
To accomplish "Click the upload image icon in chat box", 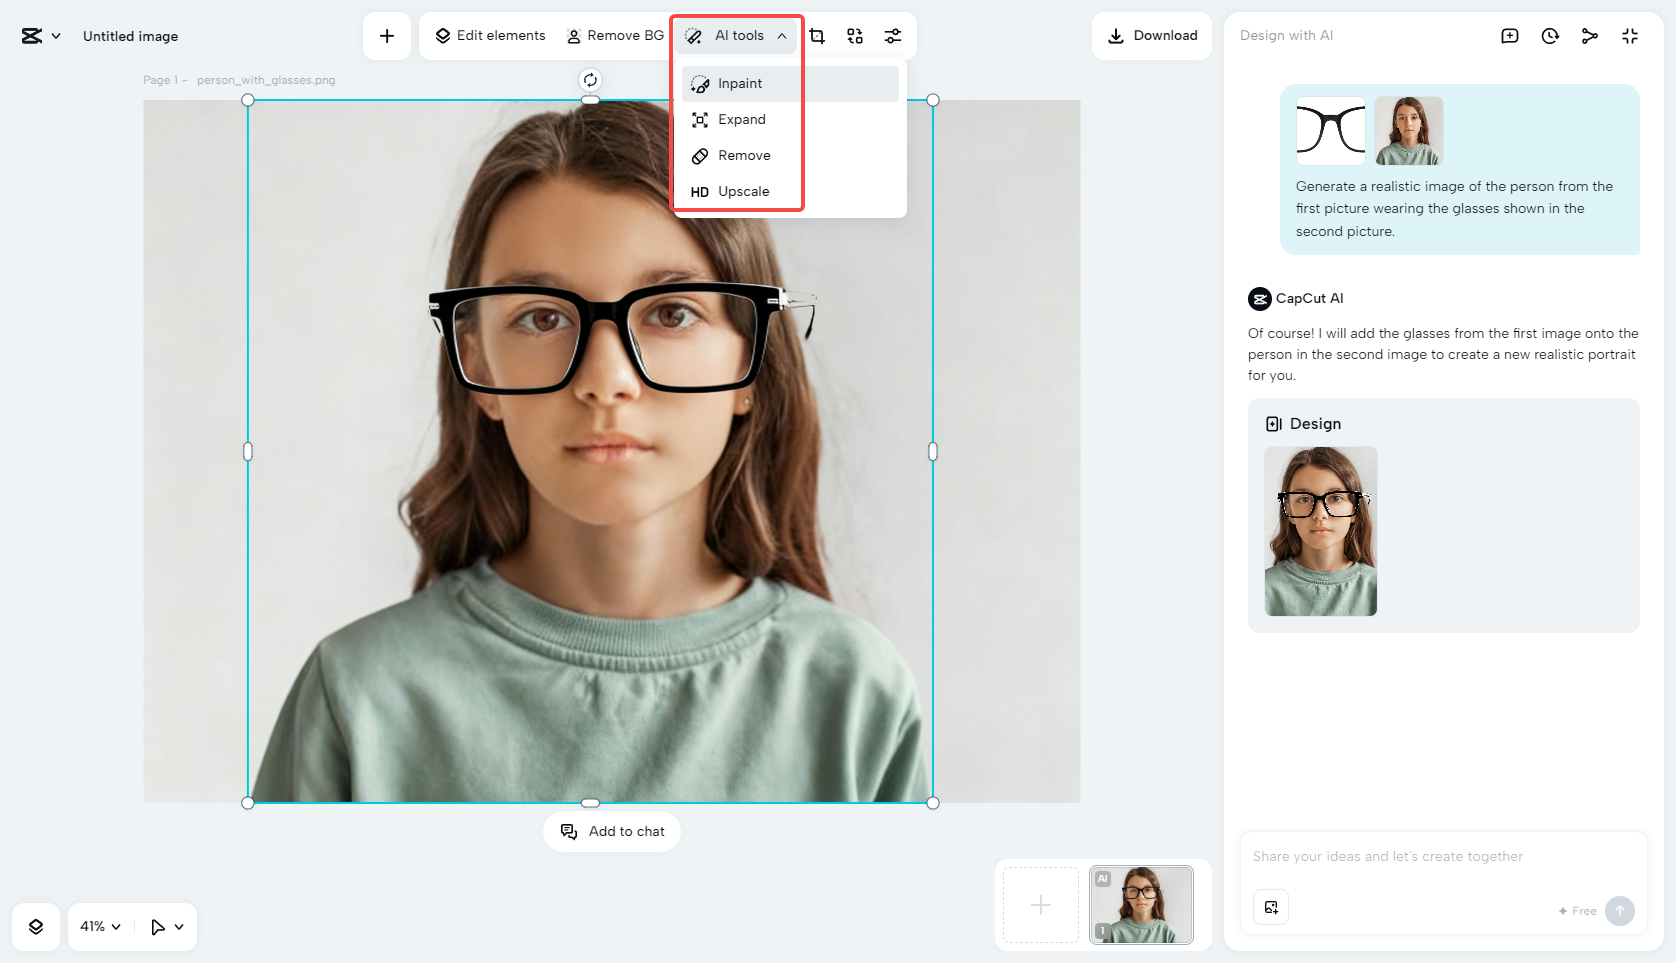I will point(1271,907).
